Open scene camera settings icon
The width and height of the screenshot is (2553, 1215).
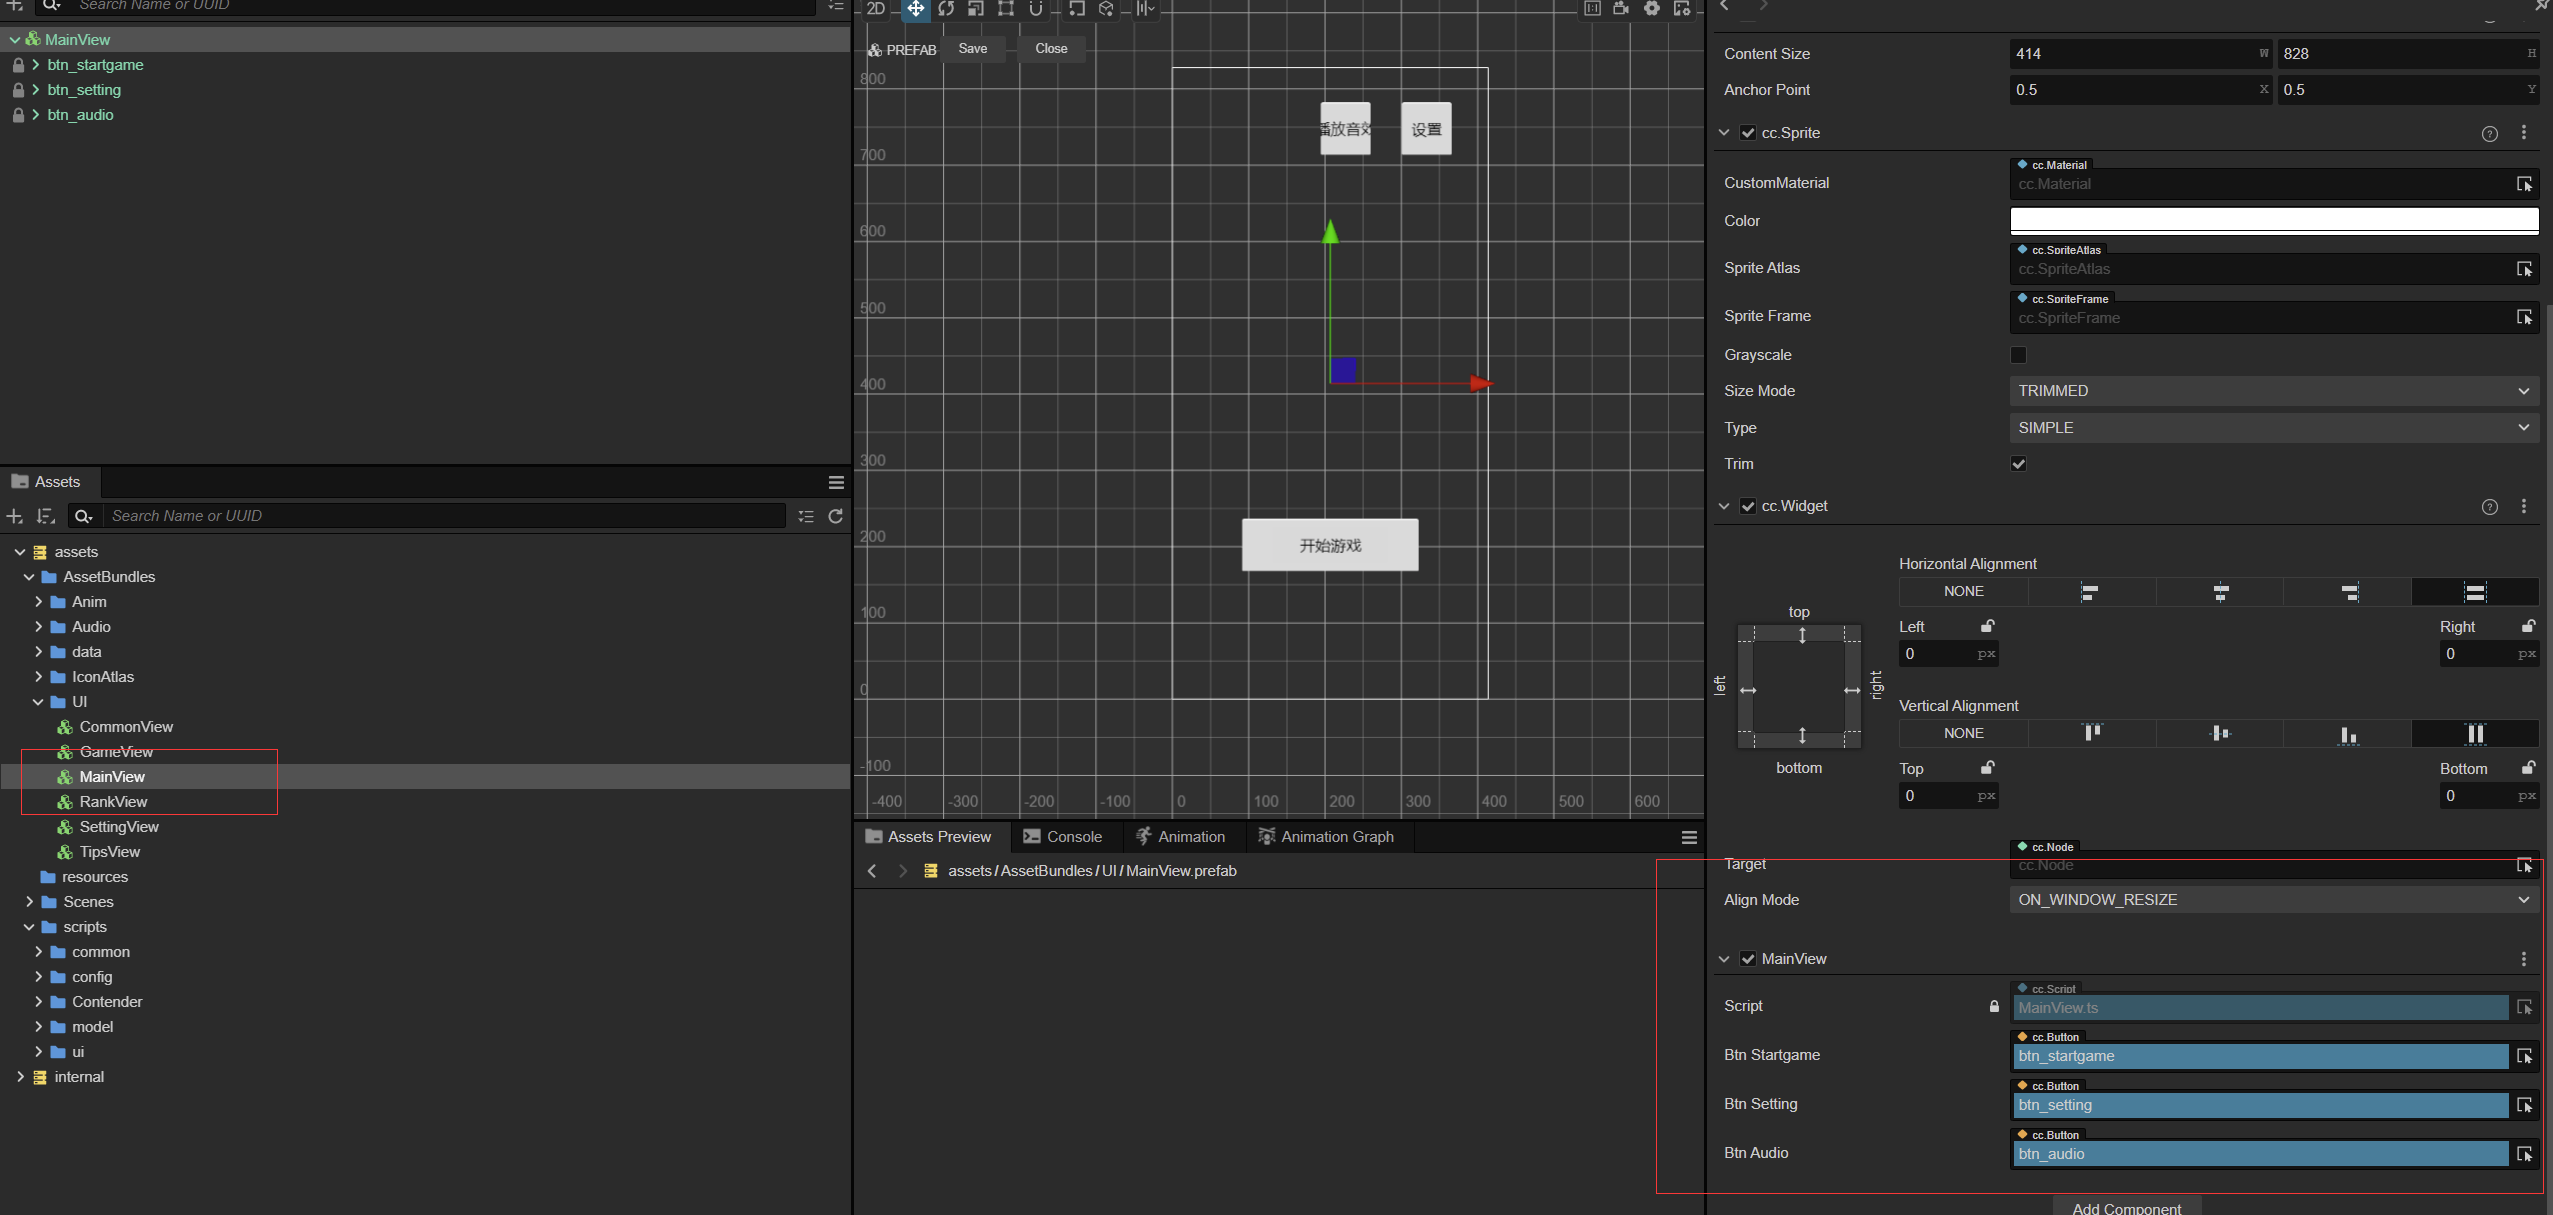coord(1621,9)
